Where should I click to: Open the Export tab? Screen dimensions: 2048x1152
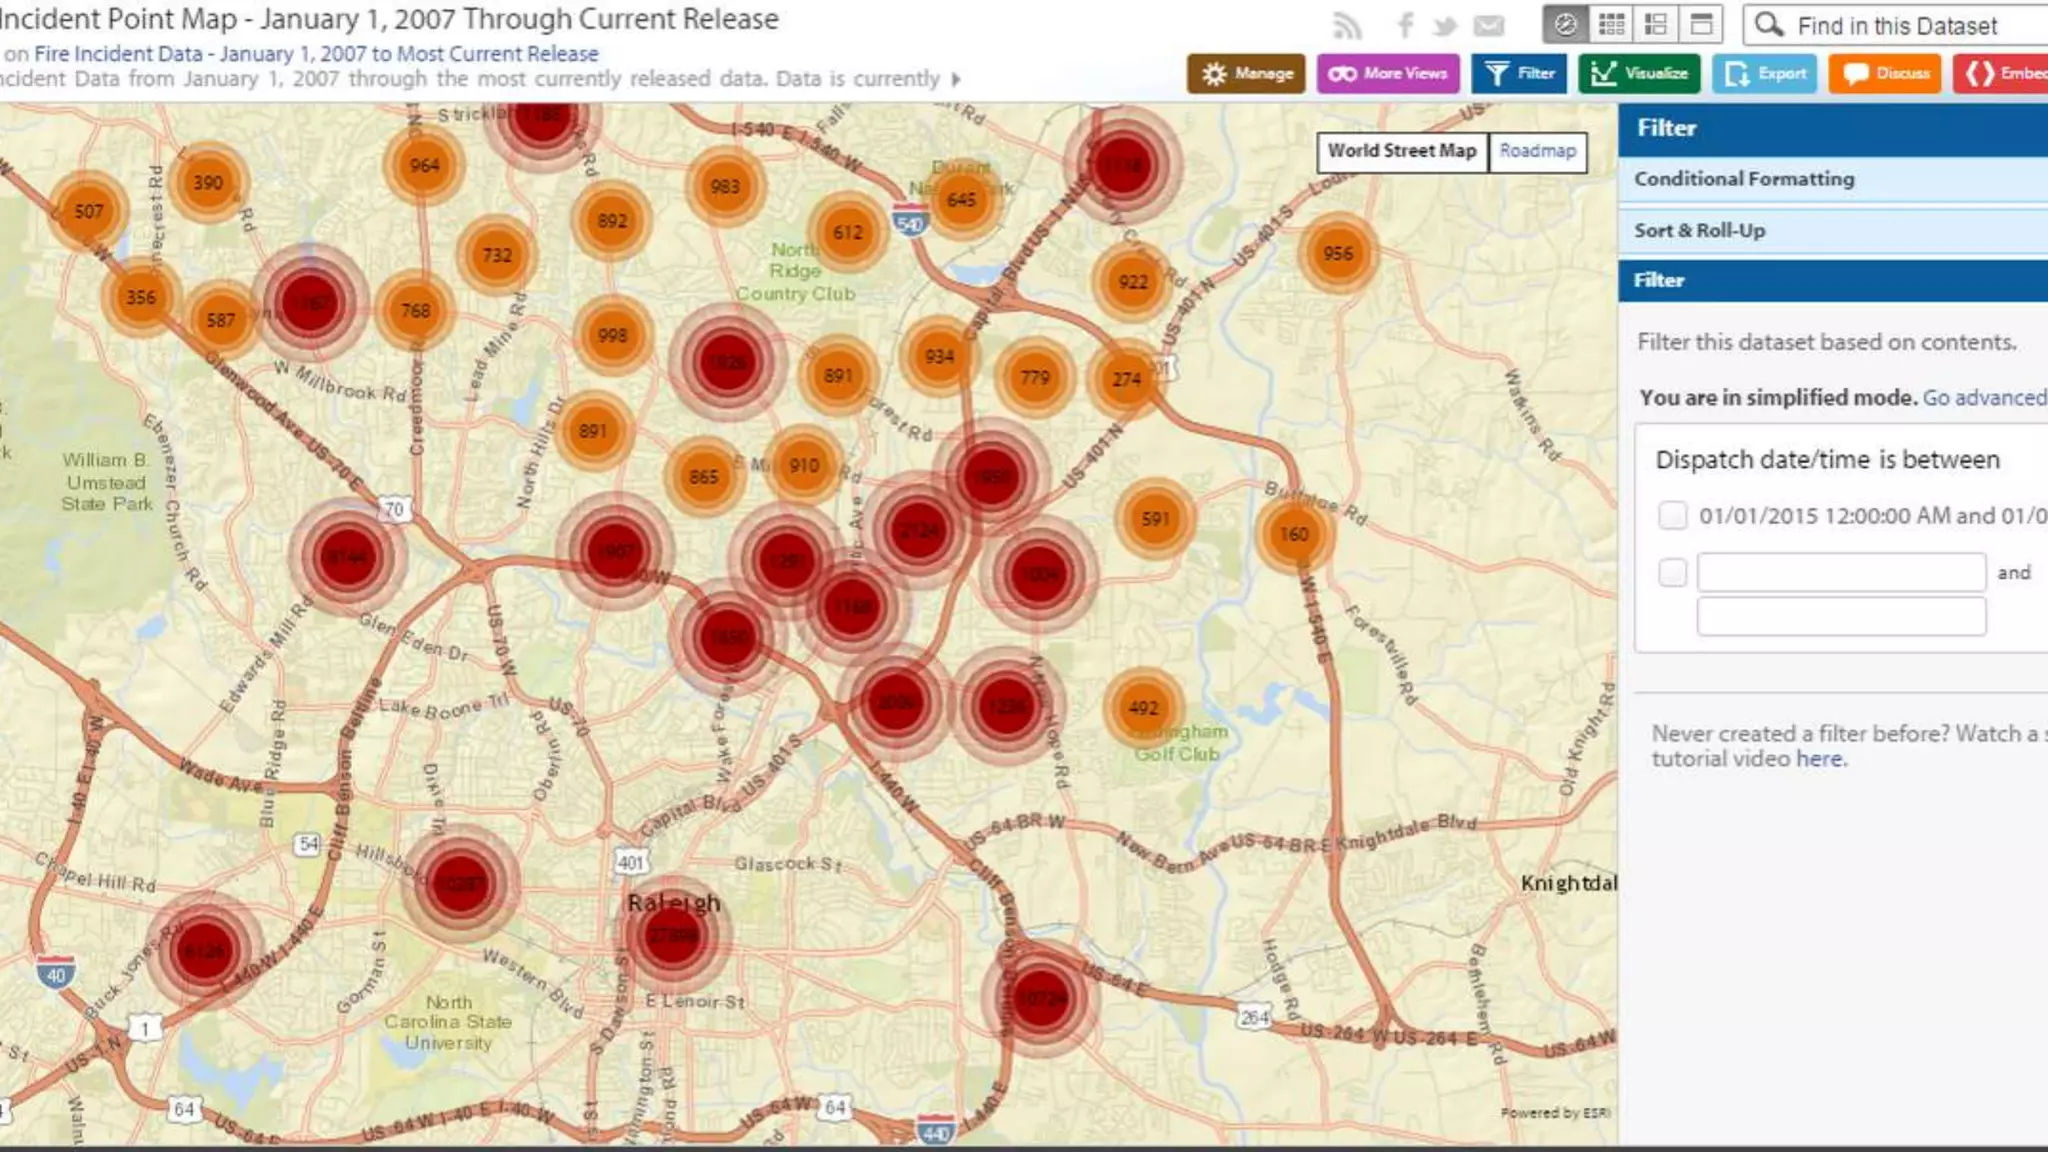(1765, 74)
